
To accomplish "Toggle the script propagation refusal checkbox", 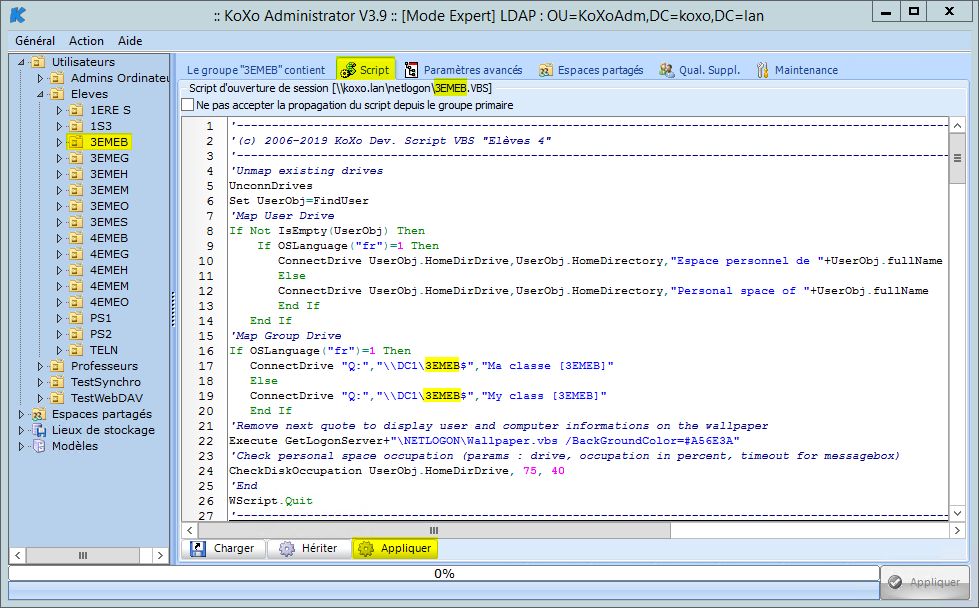I will point(187,105).
